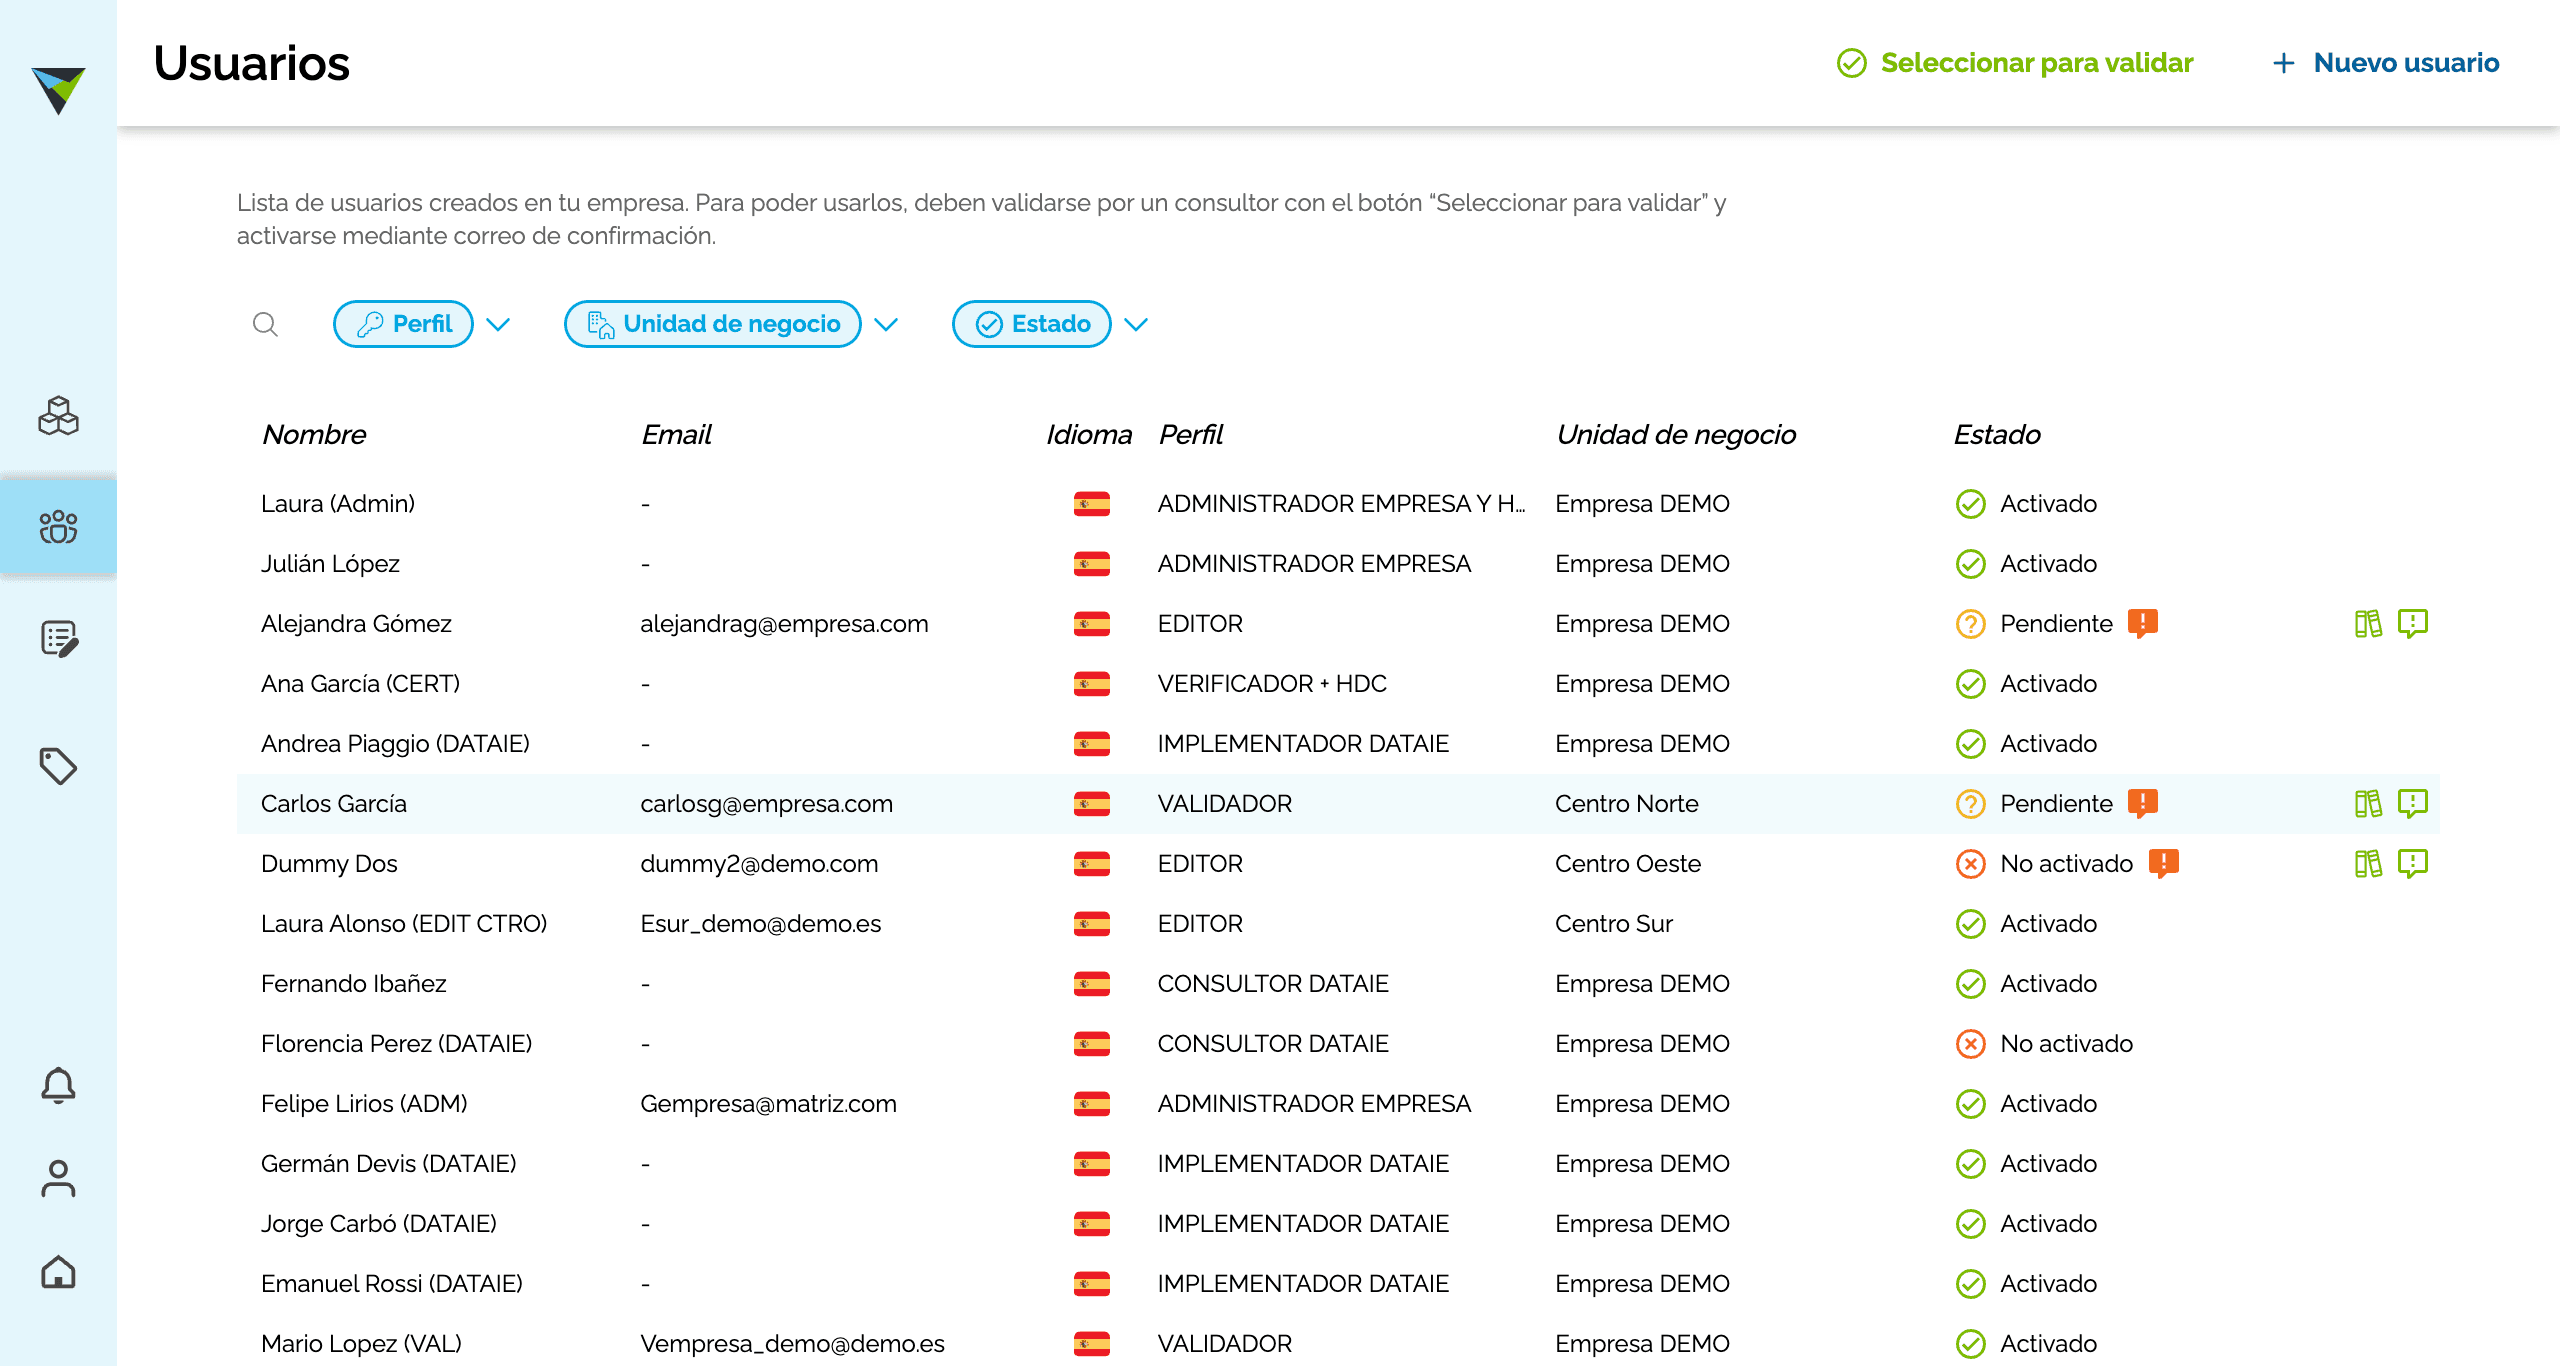The image size is (2560, 1366).
Task: Select the Florencia Perez (DATAIE) row name
Action: [396, 1044]
